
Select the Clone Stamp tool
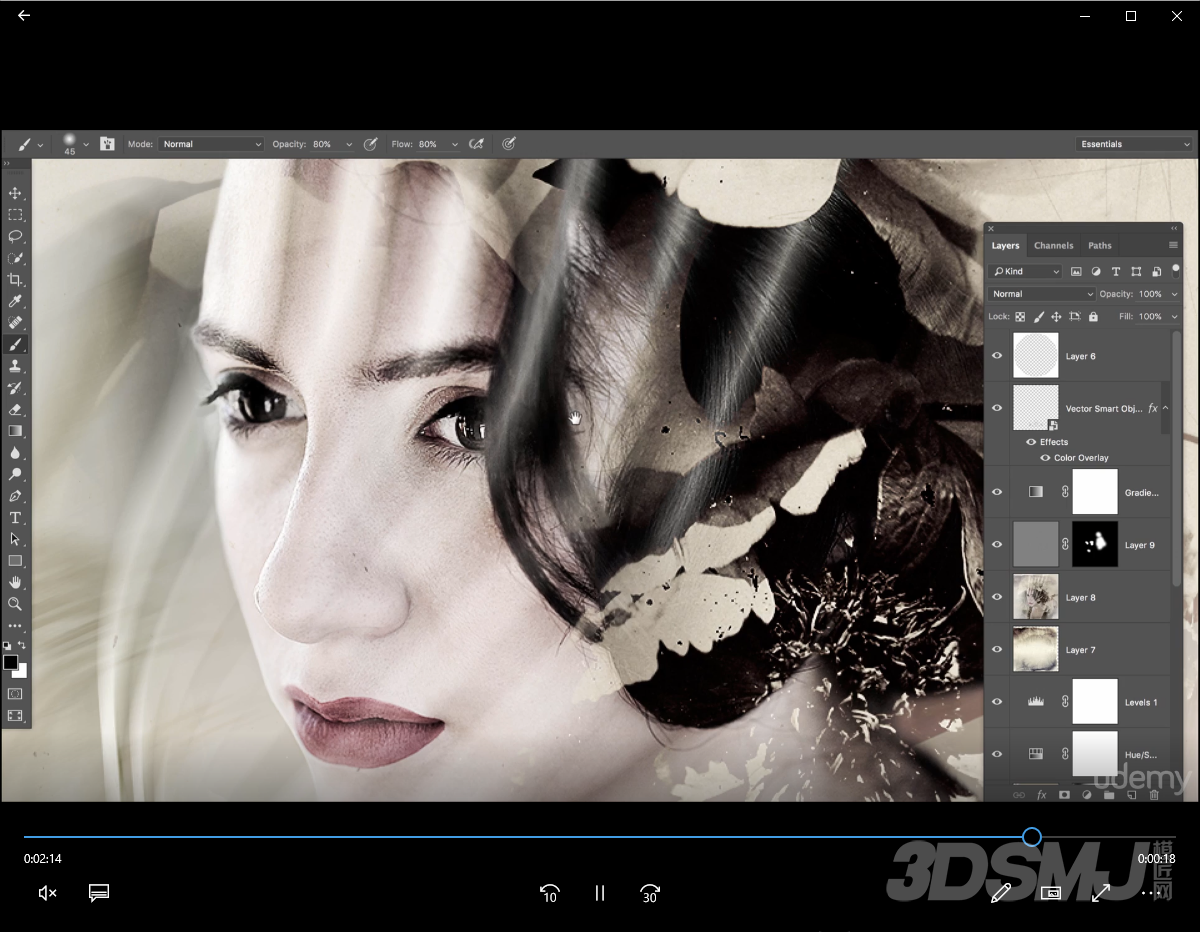click(15, 366)
